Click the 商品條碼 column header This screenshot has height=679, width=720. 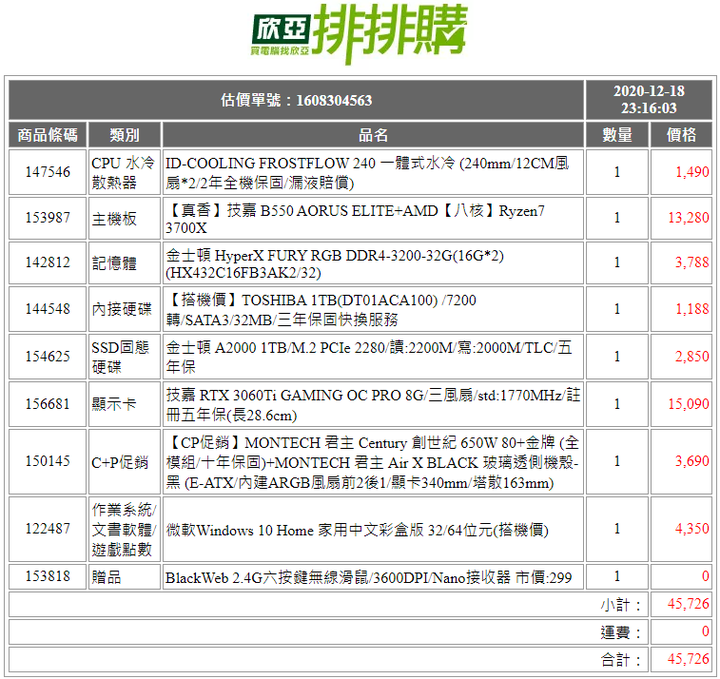coord(48,135)
